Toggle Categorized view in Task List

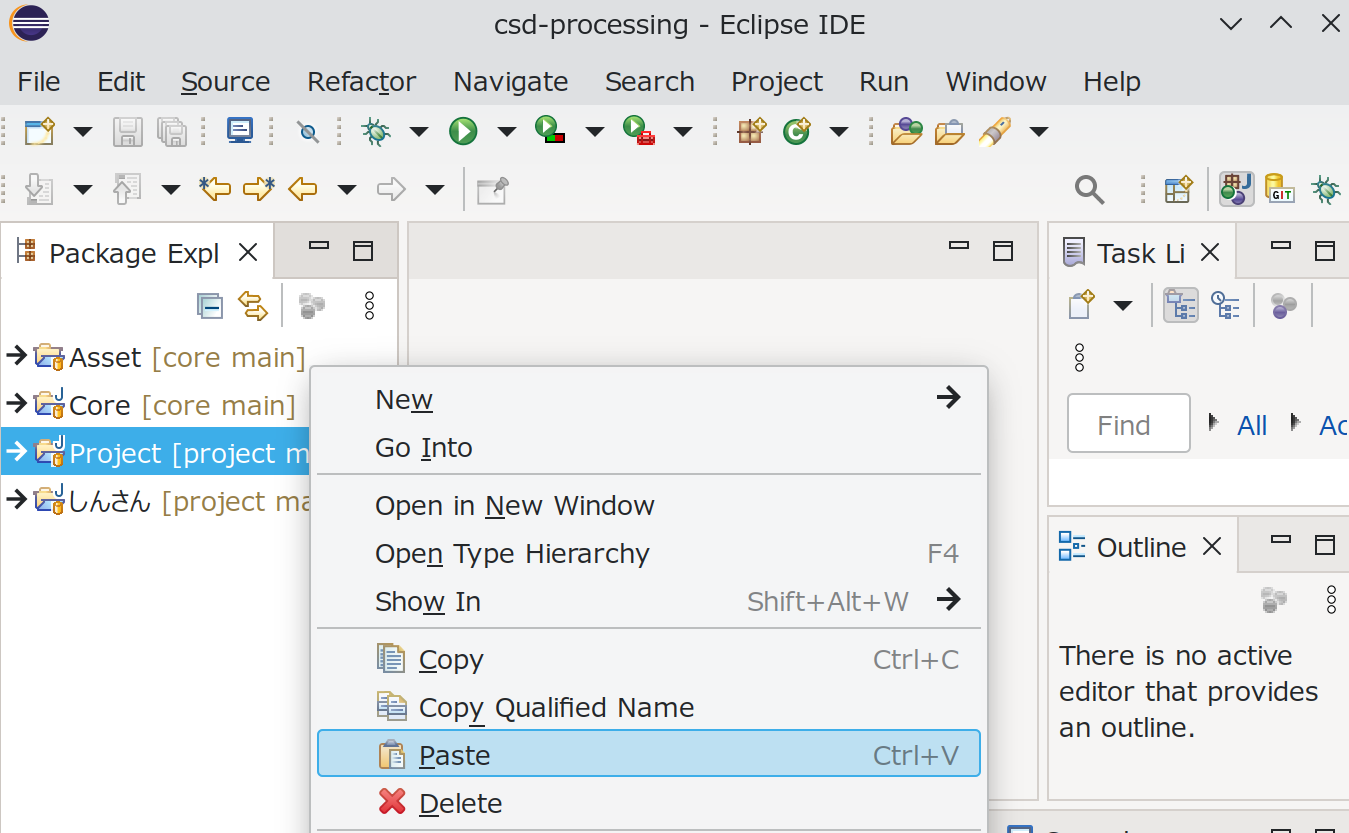pos(1181,305)
